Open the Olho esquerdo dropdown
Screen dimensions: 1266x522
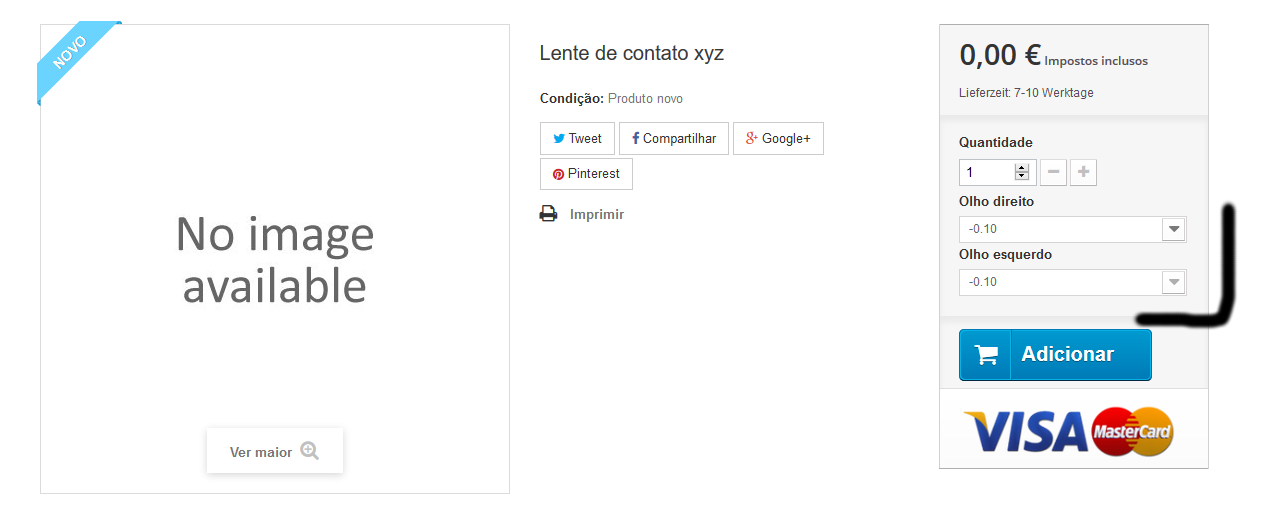[x=1072, y=282]
